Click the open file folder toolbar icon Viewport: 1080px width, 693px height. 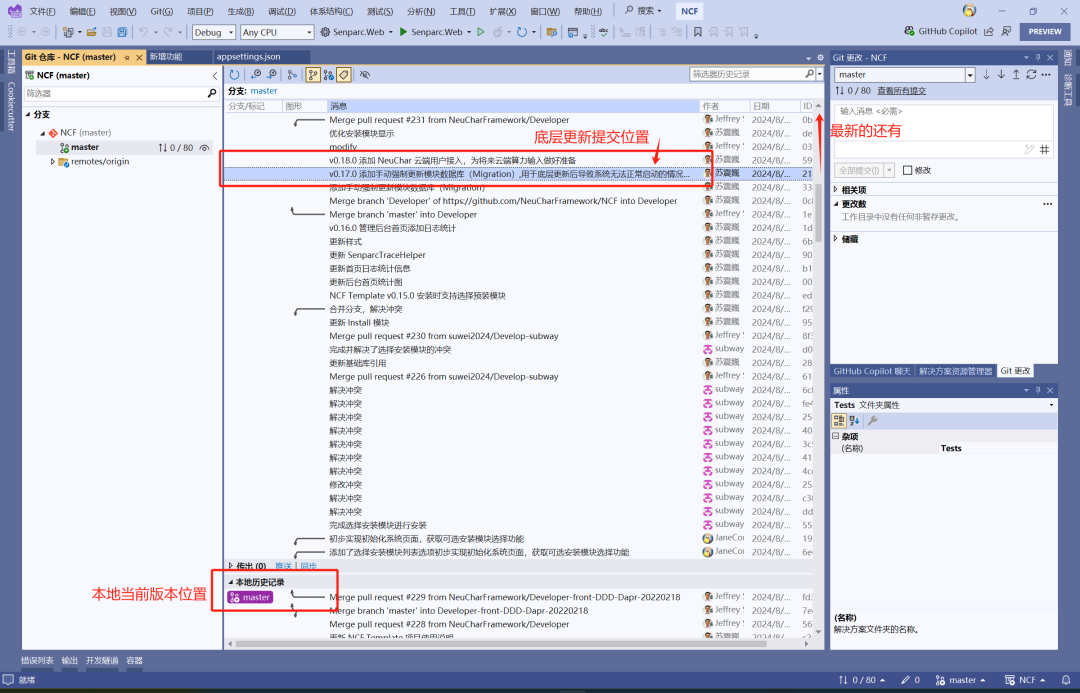click(x=91, y=32)
